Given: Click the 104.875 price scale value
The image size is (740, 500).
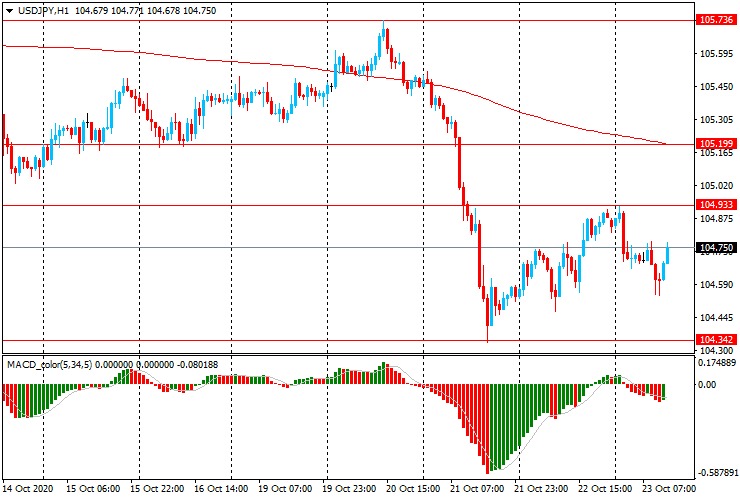Looking at the screenshot, I should point(716,219).
